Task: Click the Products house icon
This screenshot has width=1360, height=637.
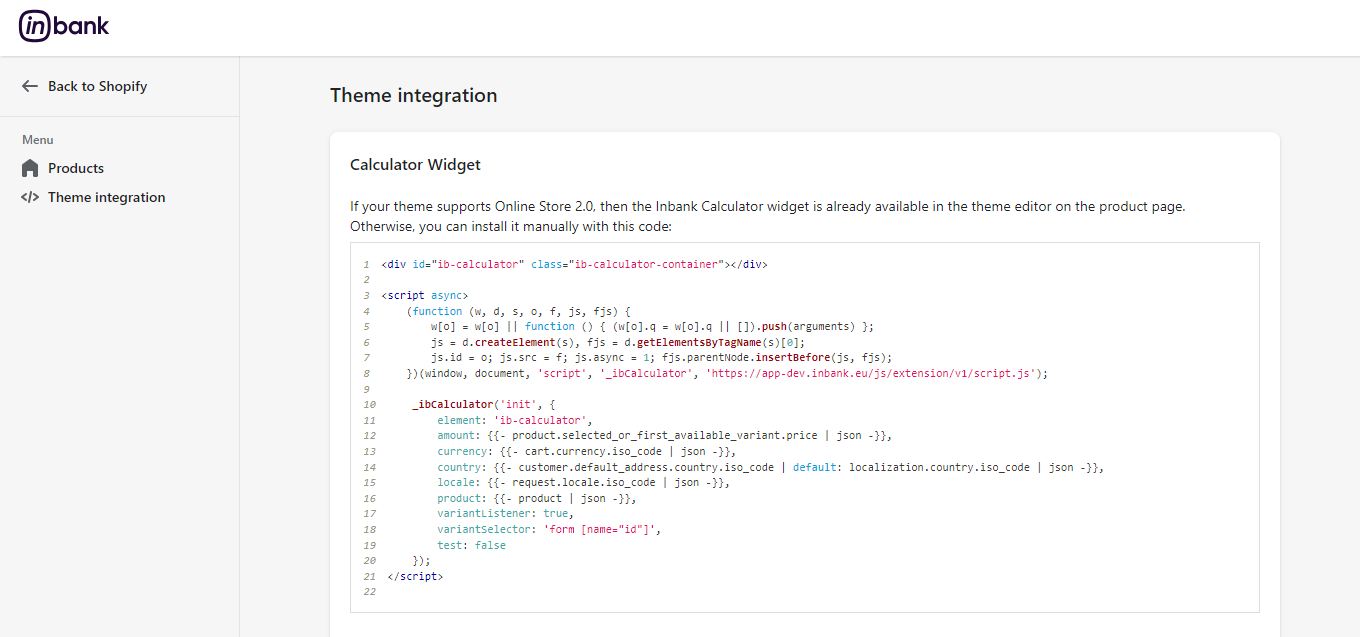Action: [30, 168]
